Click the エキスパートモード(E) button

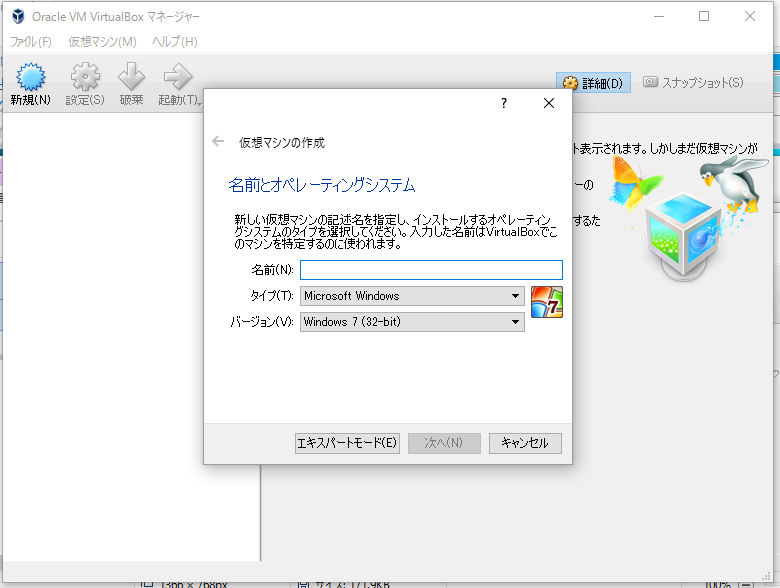pos(347,443)
